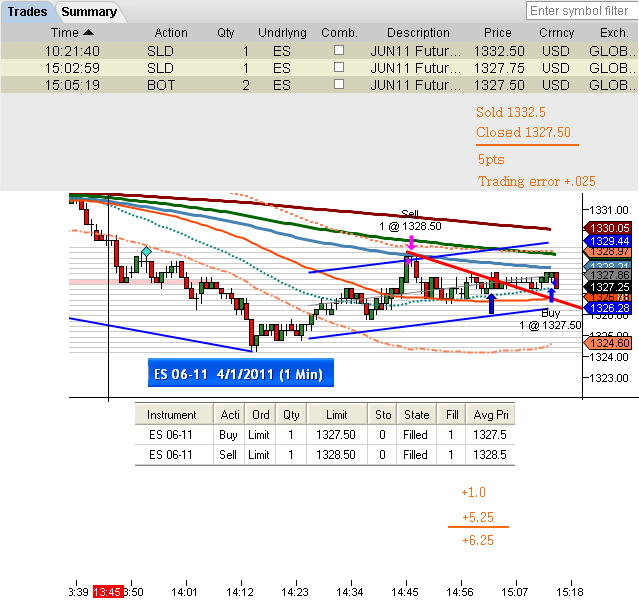Click the 1329.44 blue price tag
The width and height of the screenshot is (639, 604).
tap(608, 241)
